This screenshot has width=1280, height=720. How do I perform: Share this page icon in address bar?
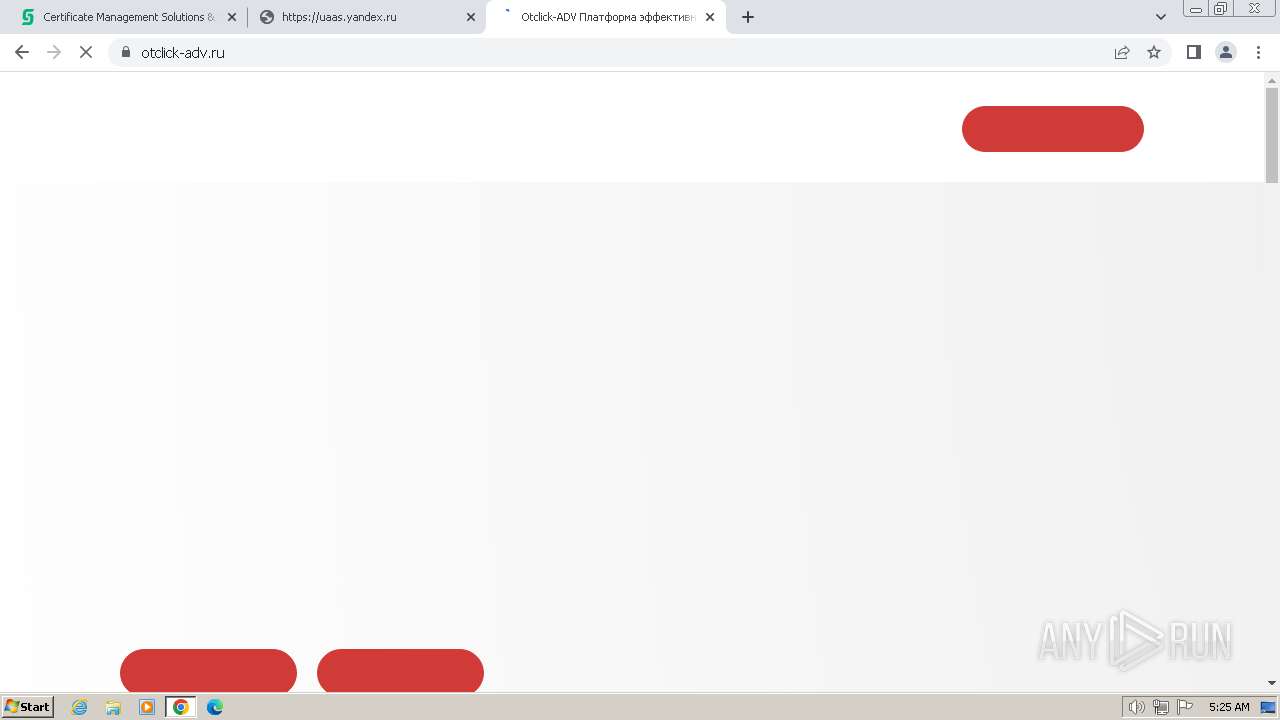tap(1122, 52)
